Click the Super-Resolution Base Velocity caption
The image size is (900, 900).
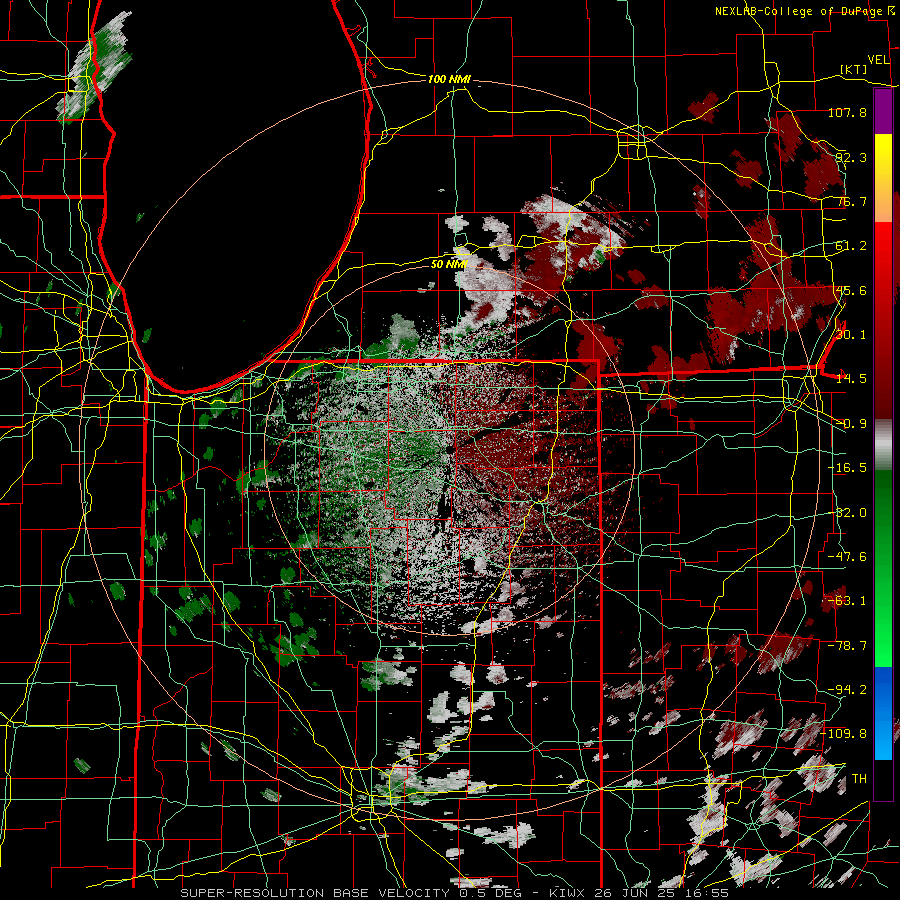point(455,893)
